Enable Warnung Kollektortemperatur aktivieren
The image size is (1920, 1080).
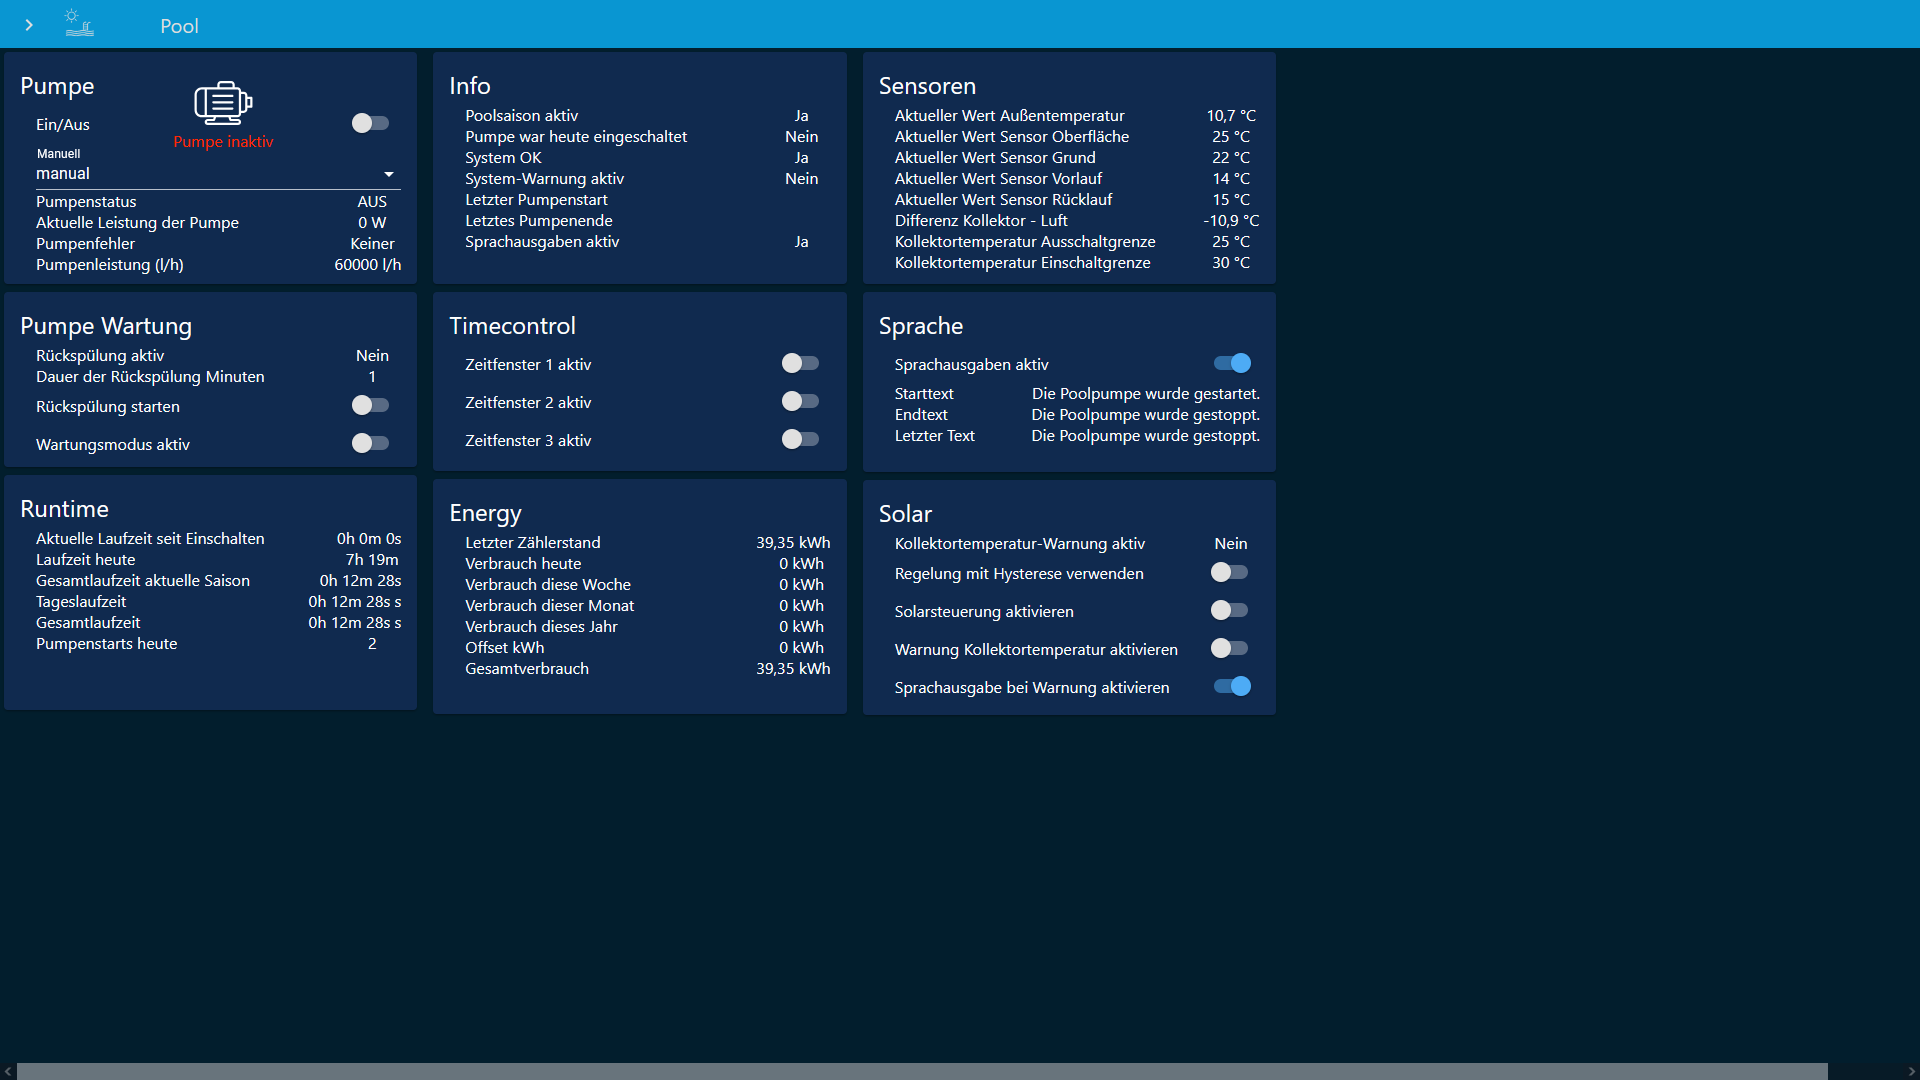(x=1229, y=648)
